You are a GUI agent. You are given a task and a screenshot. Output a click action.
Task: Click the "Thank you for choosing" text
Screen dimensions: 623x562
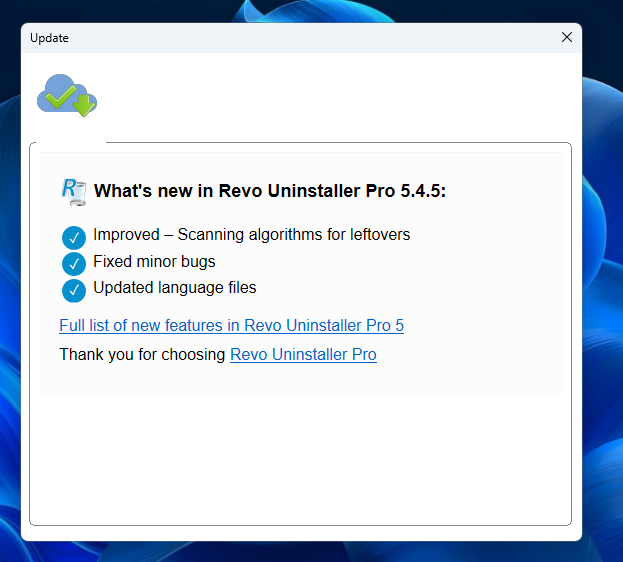click(x=142, y=355)
